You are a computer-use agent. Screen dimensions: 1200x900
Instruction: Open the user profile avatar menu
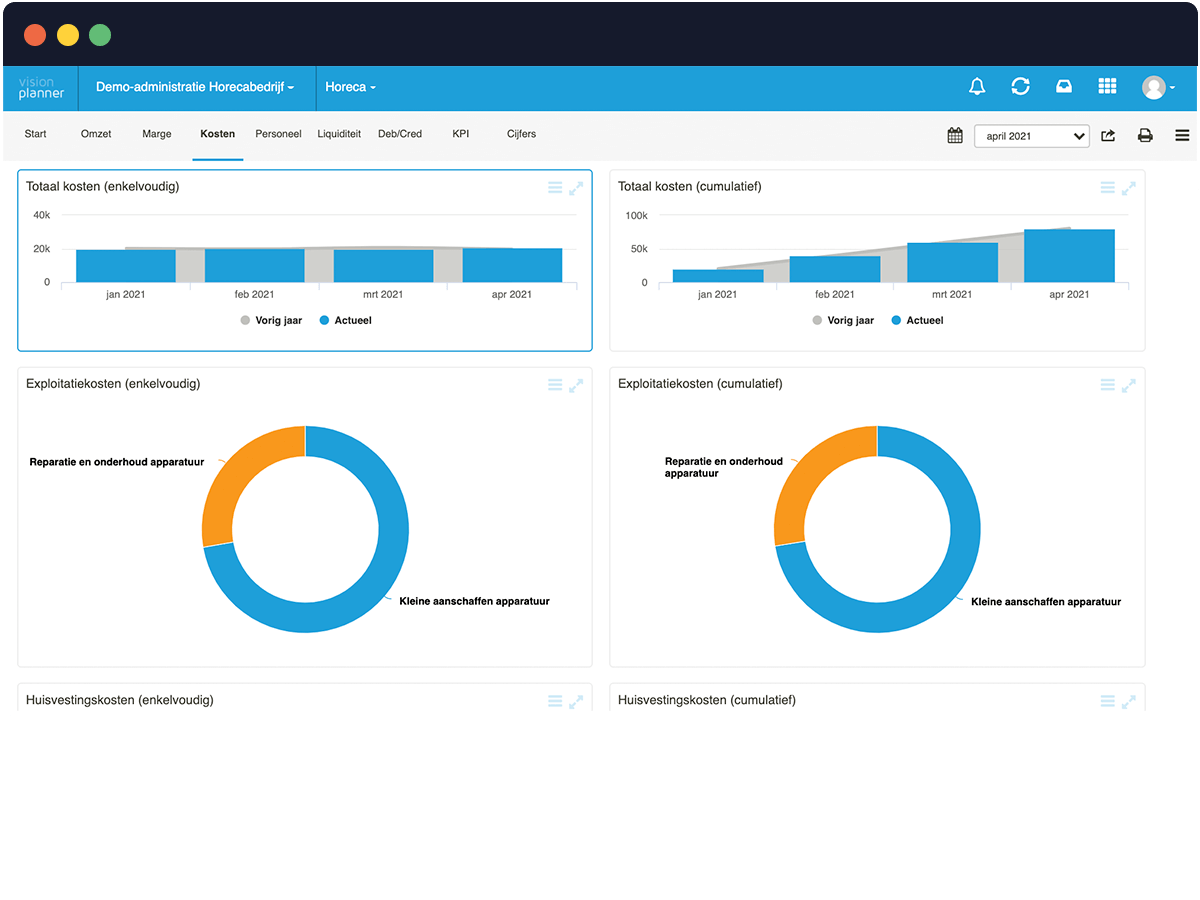1158,88
